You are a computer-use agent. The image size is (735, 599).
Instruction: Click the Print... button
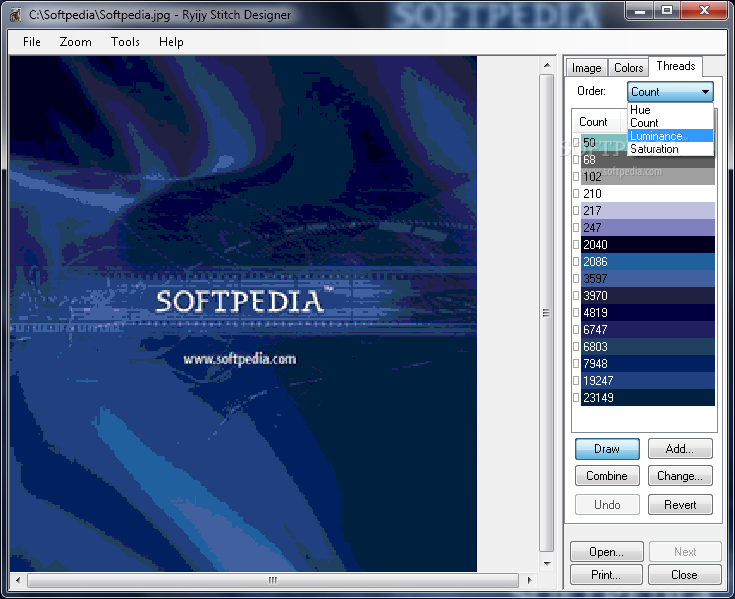[x=607, y=575]
